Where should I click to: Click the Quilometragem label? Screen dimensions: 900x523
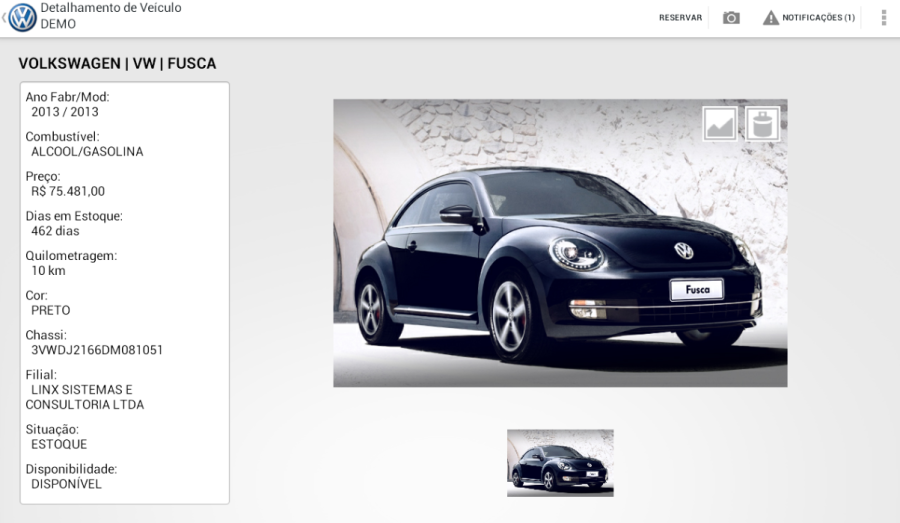tap(71, 256)
